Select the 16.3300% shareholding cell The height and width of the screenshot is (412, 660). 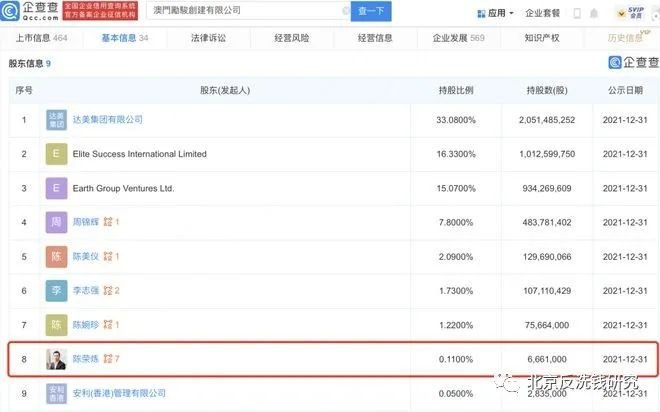tap(456, 154)
